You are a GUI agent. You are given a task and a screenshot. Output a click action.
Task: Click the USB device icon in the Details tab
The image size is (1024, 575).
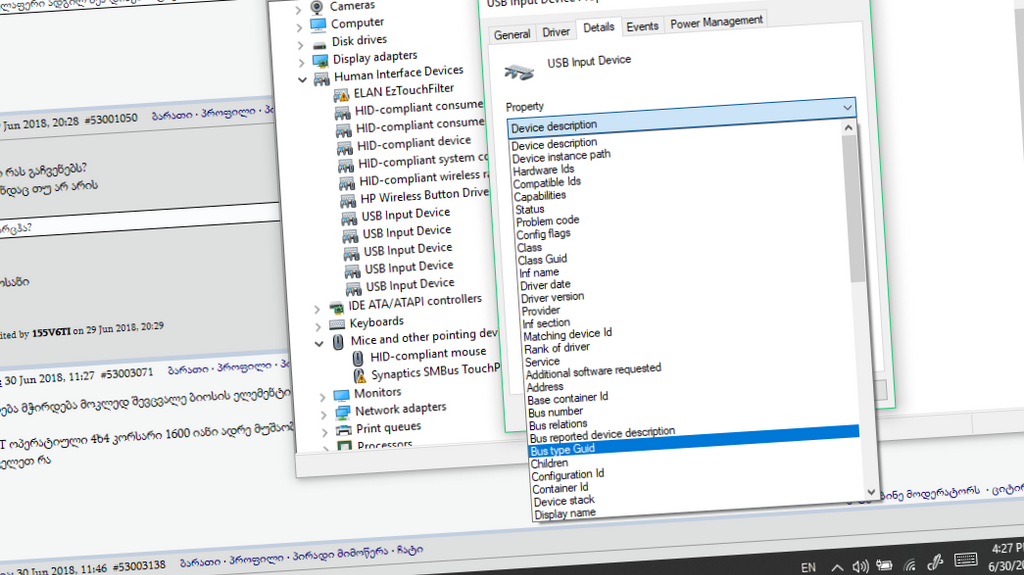pyautogui.click(x=519, y=71)
